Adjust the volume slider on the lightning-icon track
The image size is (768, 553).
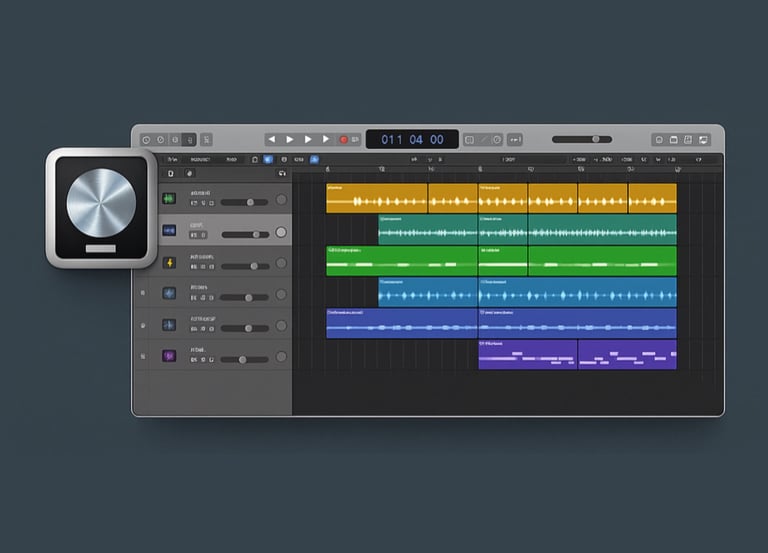(245, 266)
